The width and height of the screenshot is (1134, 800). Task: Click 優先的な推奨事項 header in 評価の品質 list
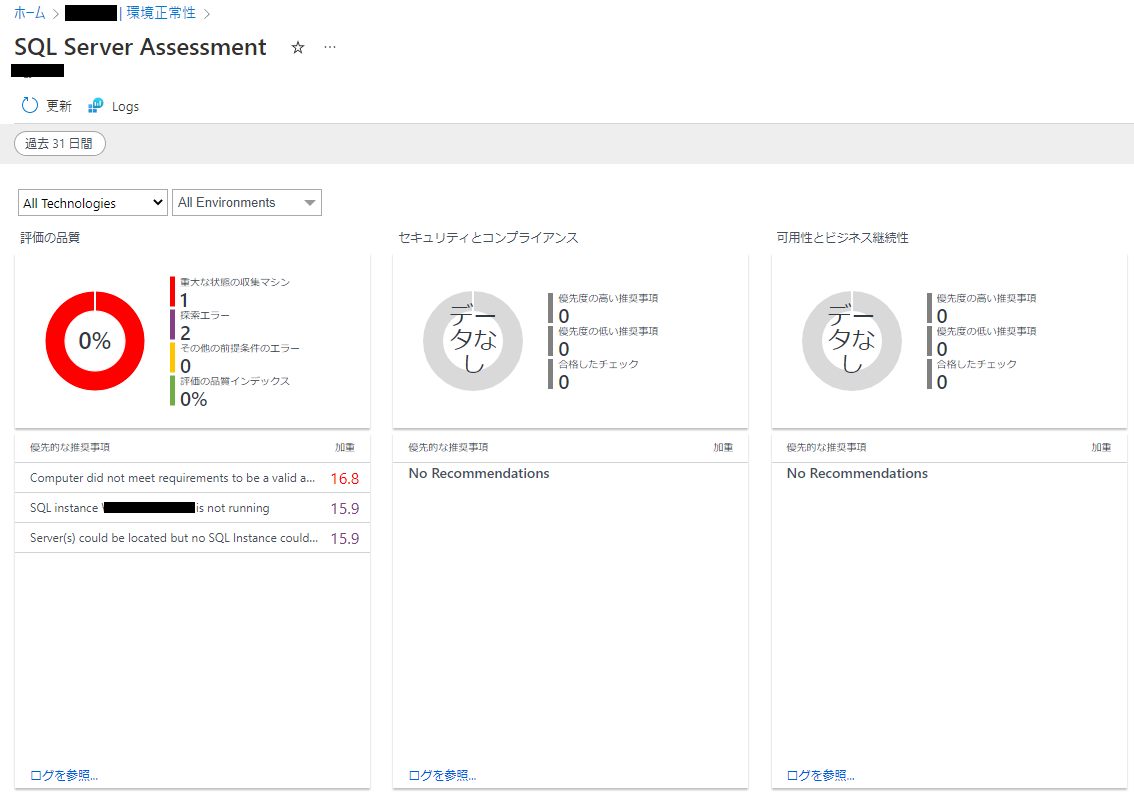tap(70, 448)
